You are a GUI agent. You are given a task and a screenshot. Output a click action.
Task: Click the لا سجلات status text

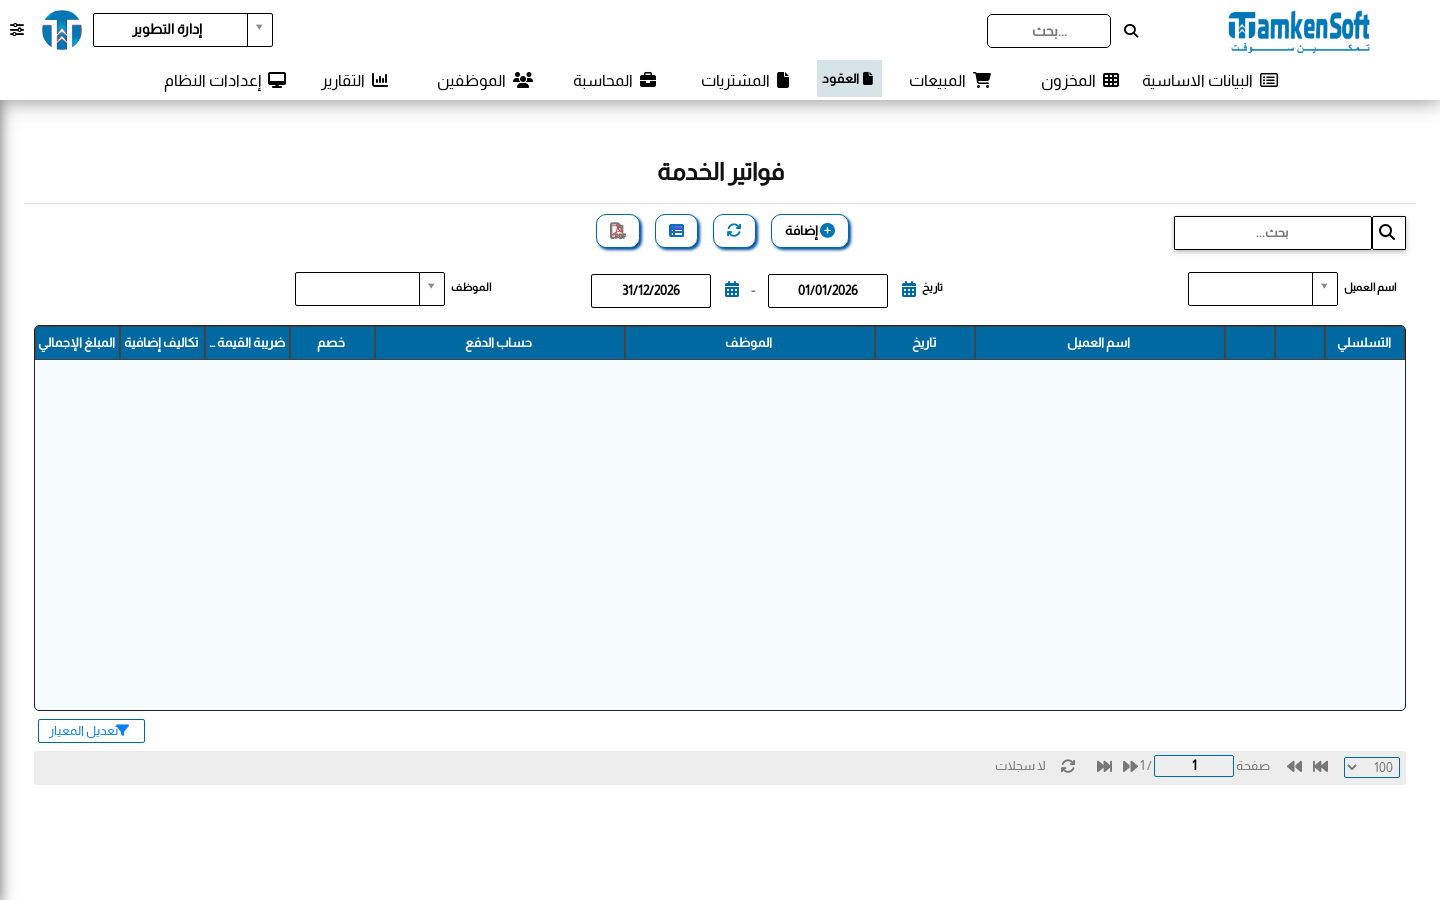[1020, 766]
